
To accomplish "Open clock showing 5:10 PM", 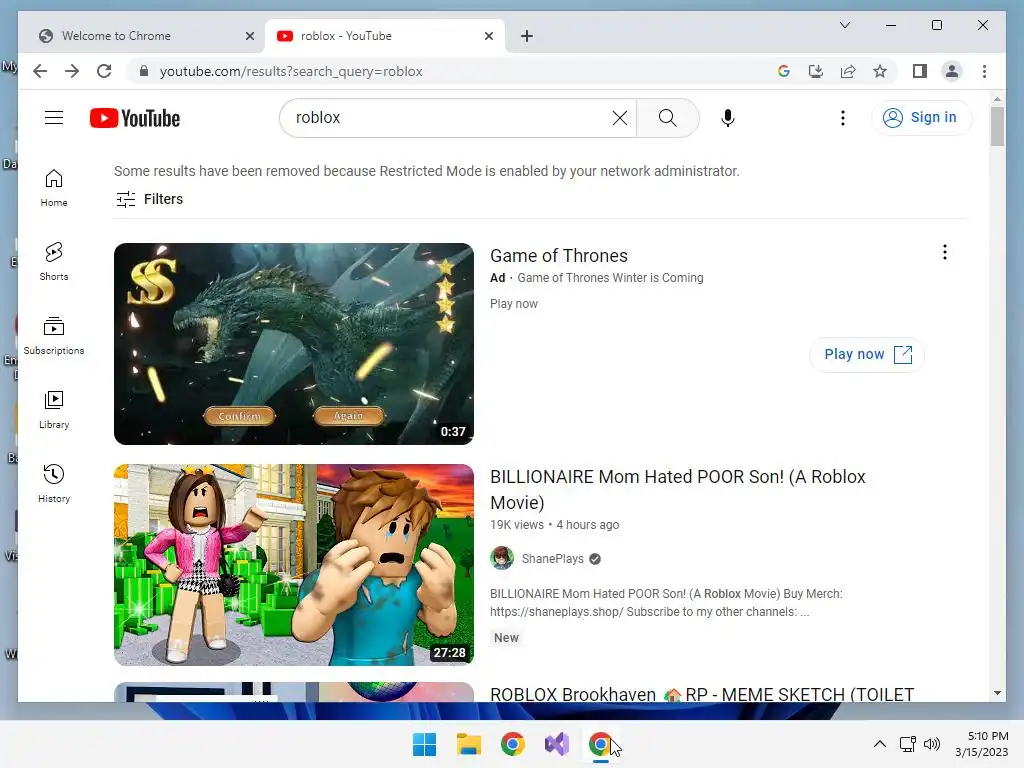I will tap(982, 744).
